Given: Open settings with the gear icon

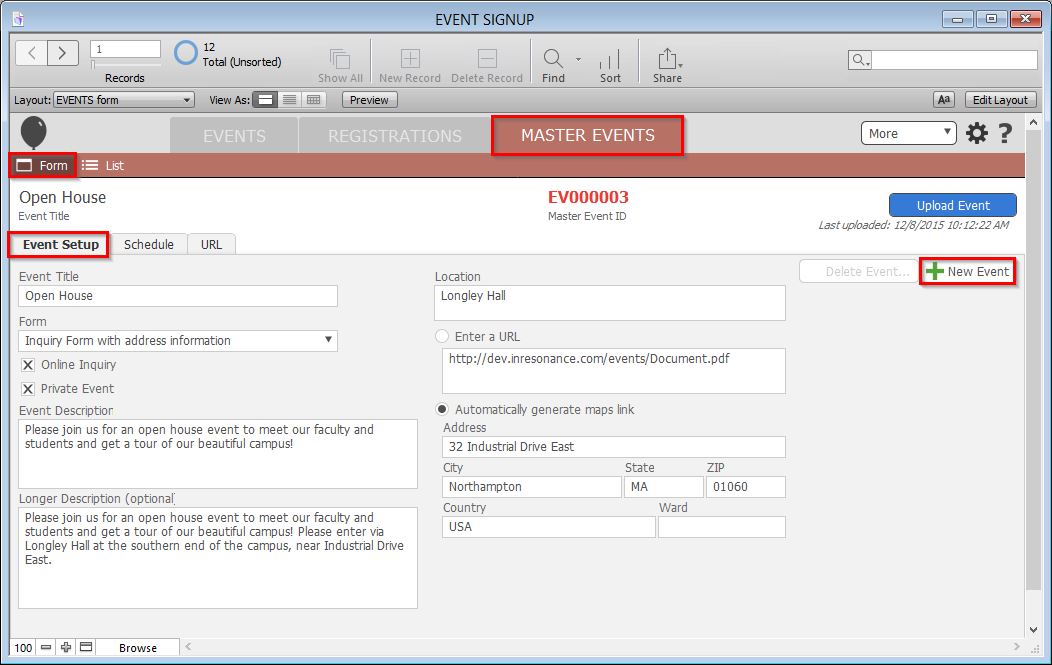Looking at the screenshot, I should [x=976, y=133].
